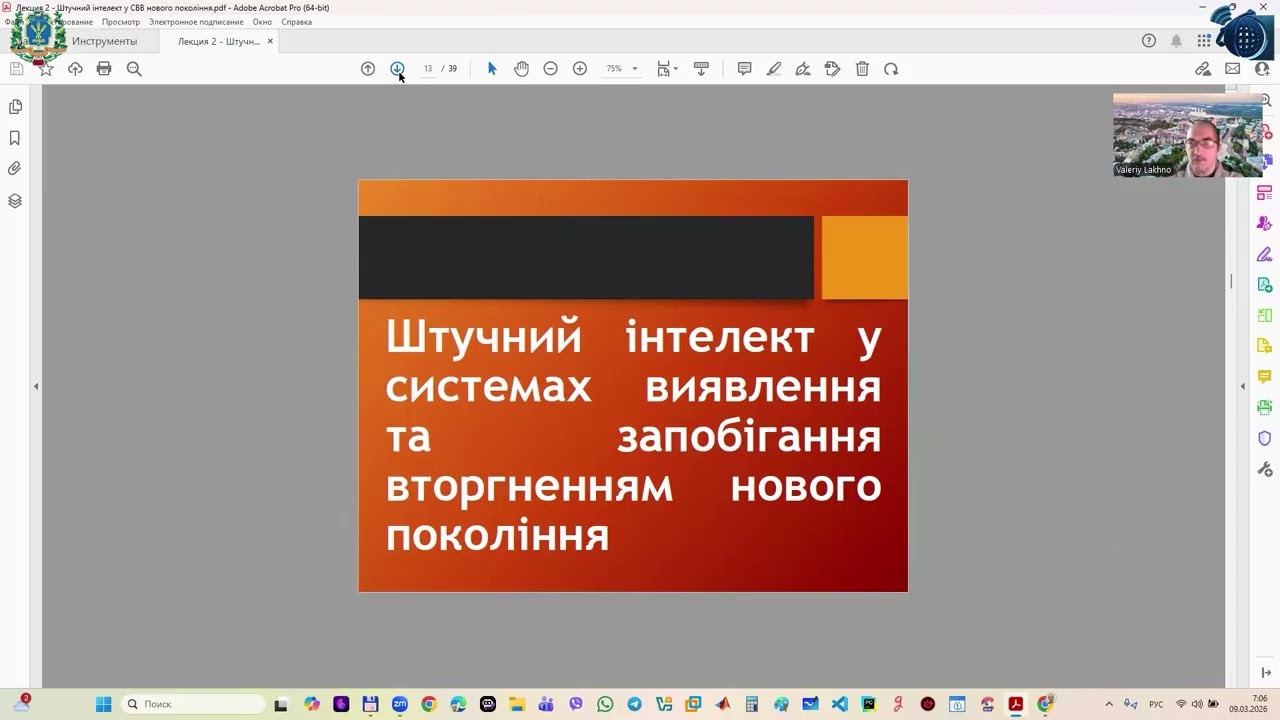Click the slide title text on the page

click(633, 436)
